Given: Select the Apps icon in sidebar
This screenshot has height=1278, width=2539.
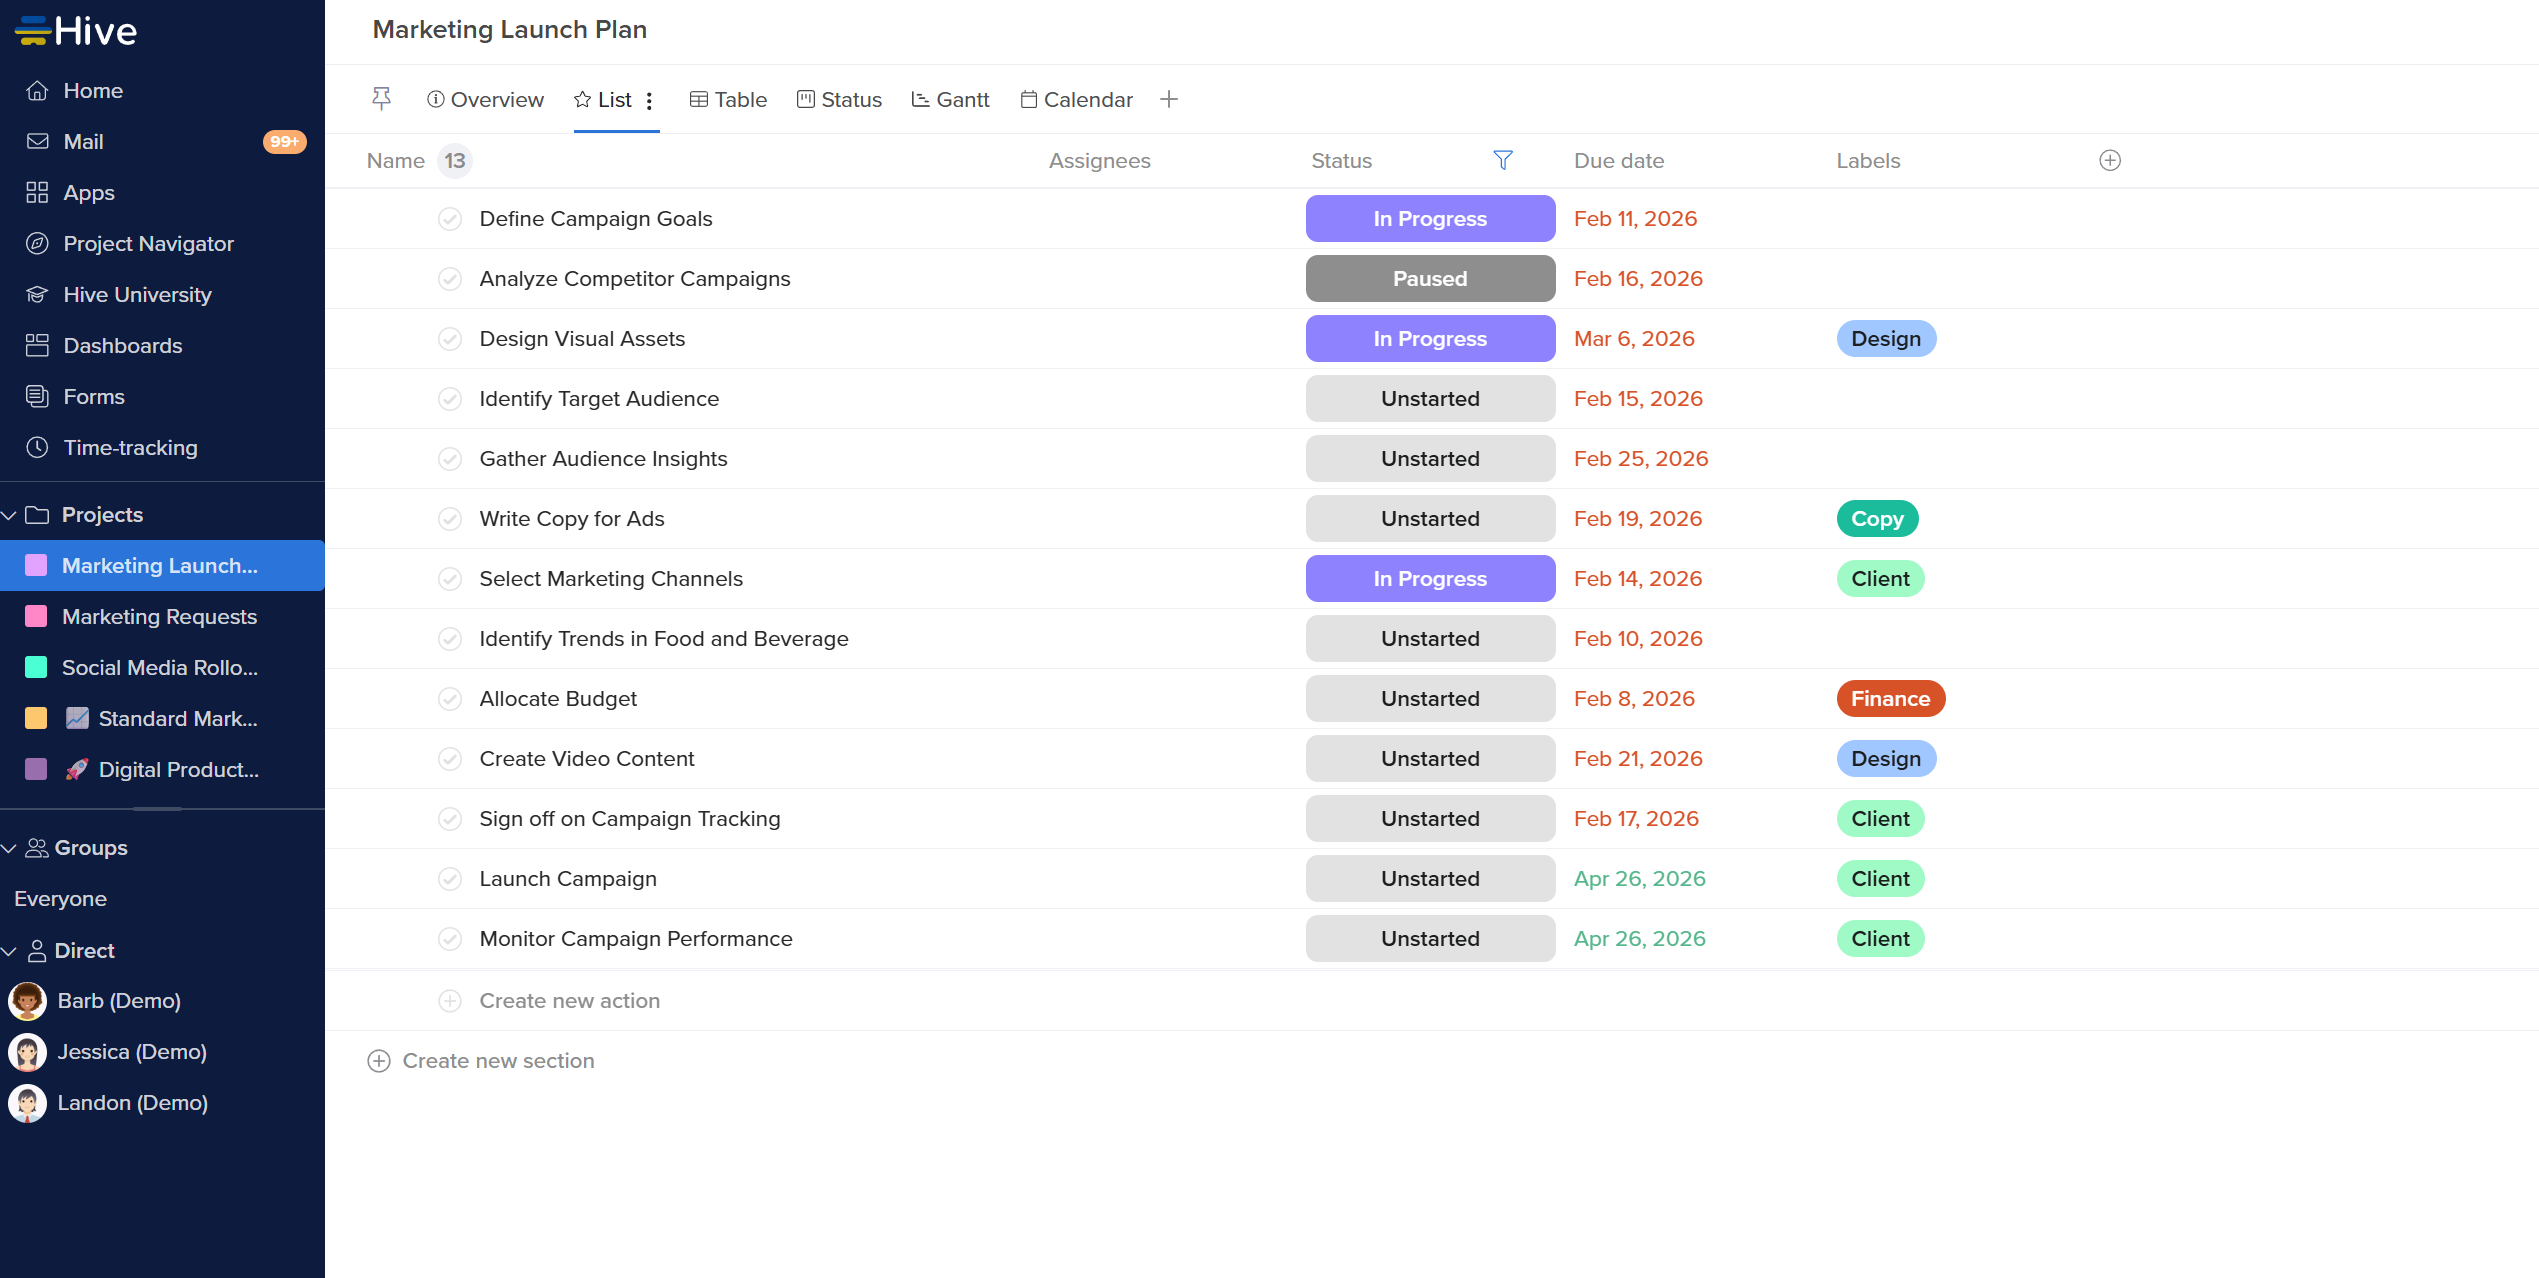Looking at the screenshot, I should click(x=37, y=192).
